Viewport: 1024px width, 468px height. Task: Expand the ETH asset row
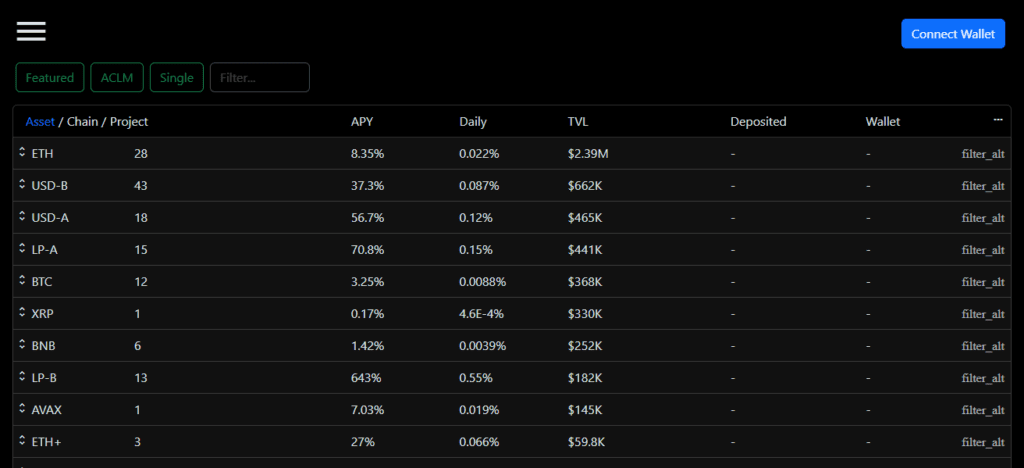click(x=22, y=153)
